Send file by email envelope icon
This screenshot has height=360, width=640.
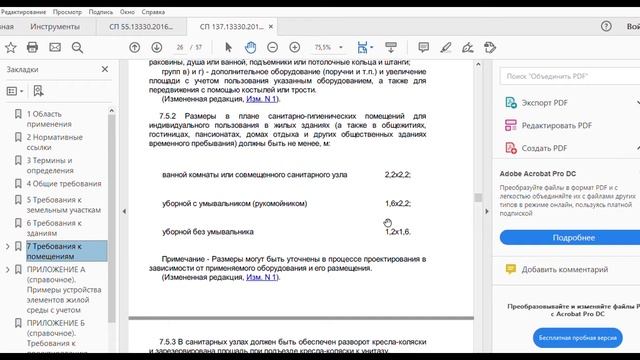coord(55,48)
